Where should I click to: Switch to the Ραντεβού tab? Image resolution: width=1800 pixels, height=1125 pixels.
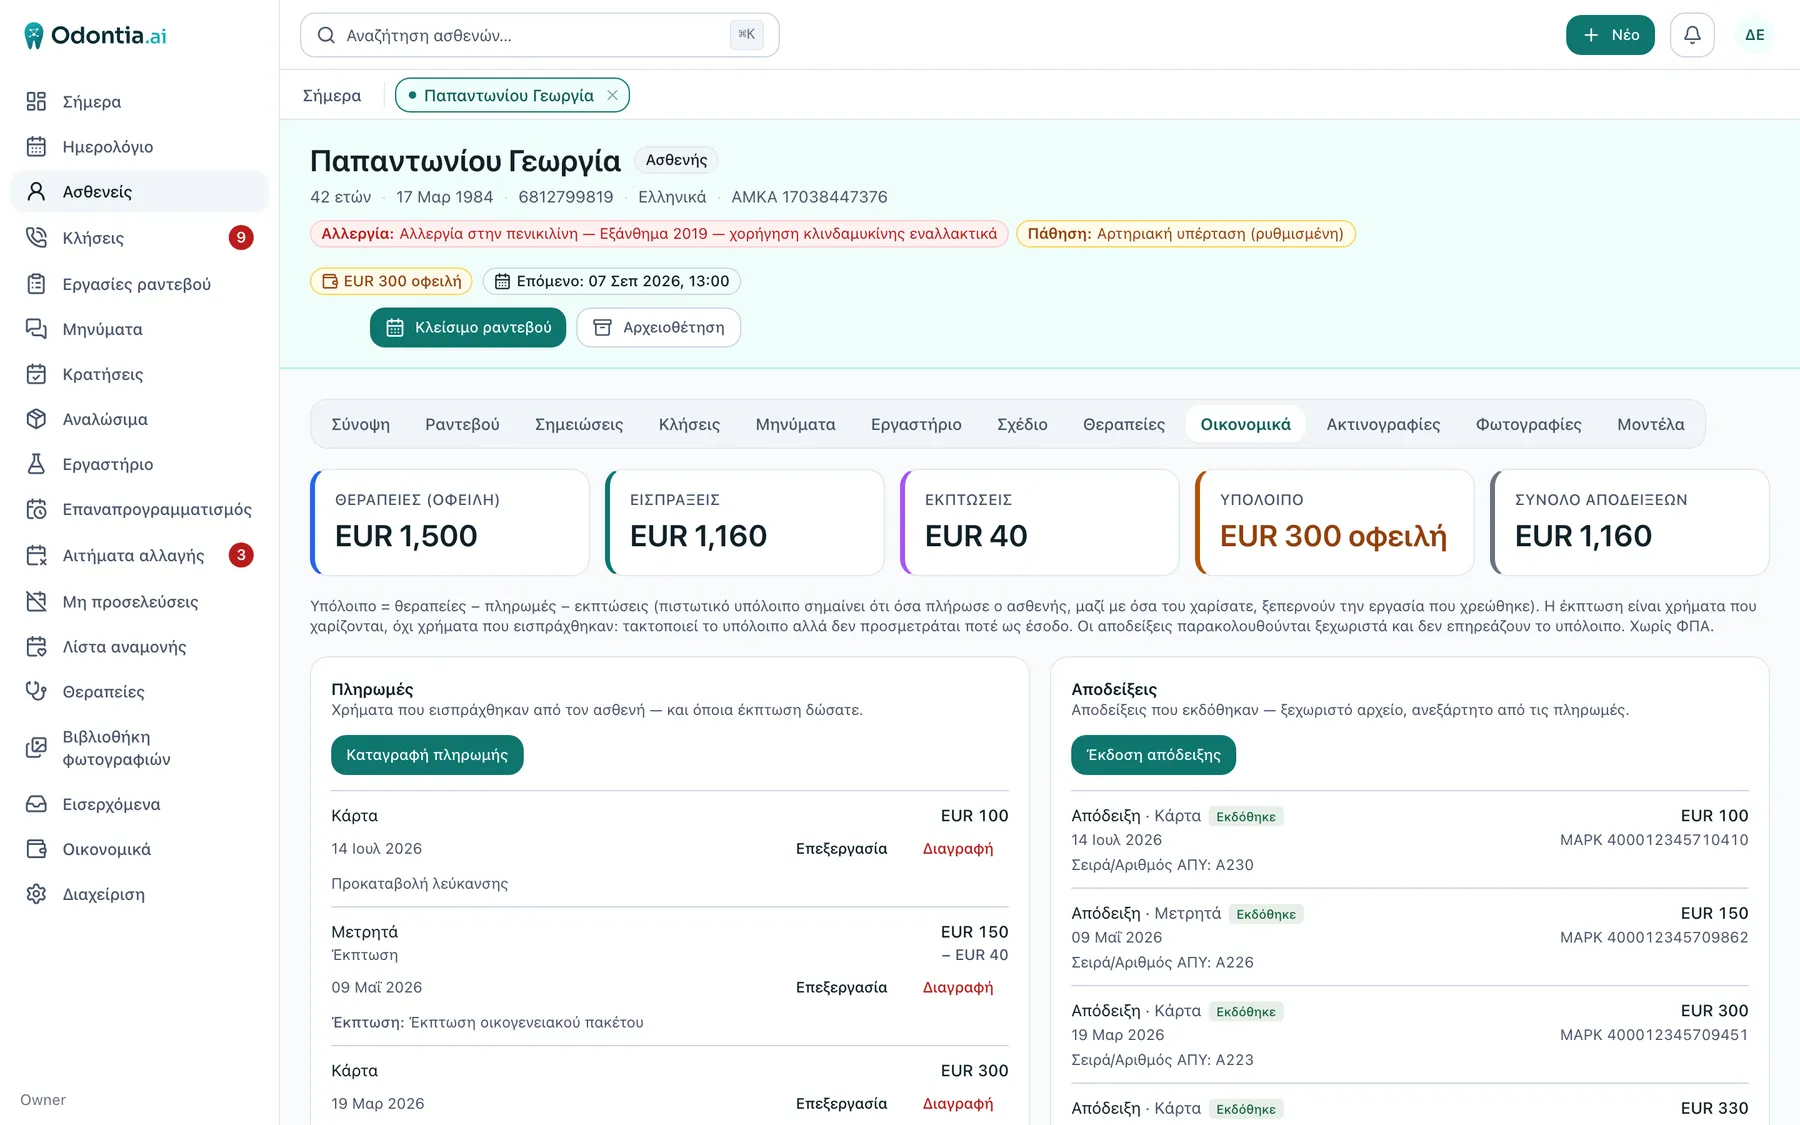coord(462,424)
